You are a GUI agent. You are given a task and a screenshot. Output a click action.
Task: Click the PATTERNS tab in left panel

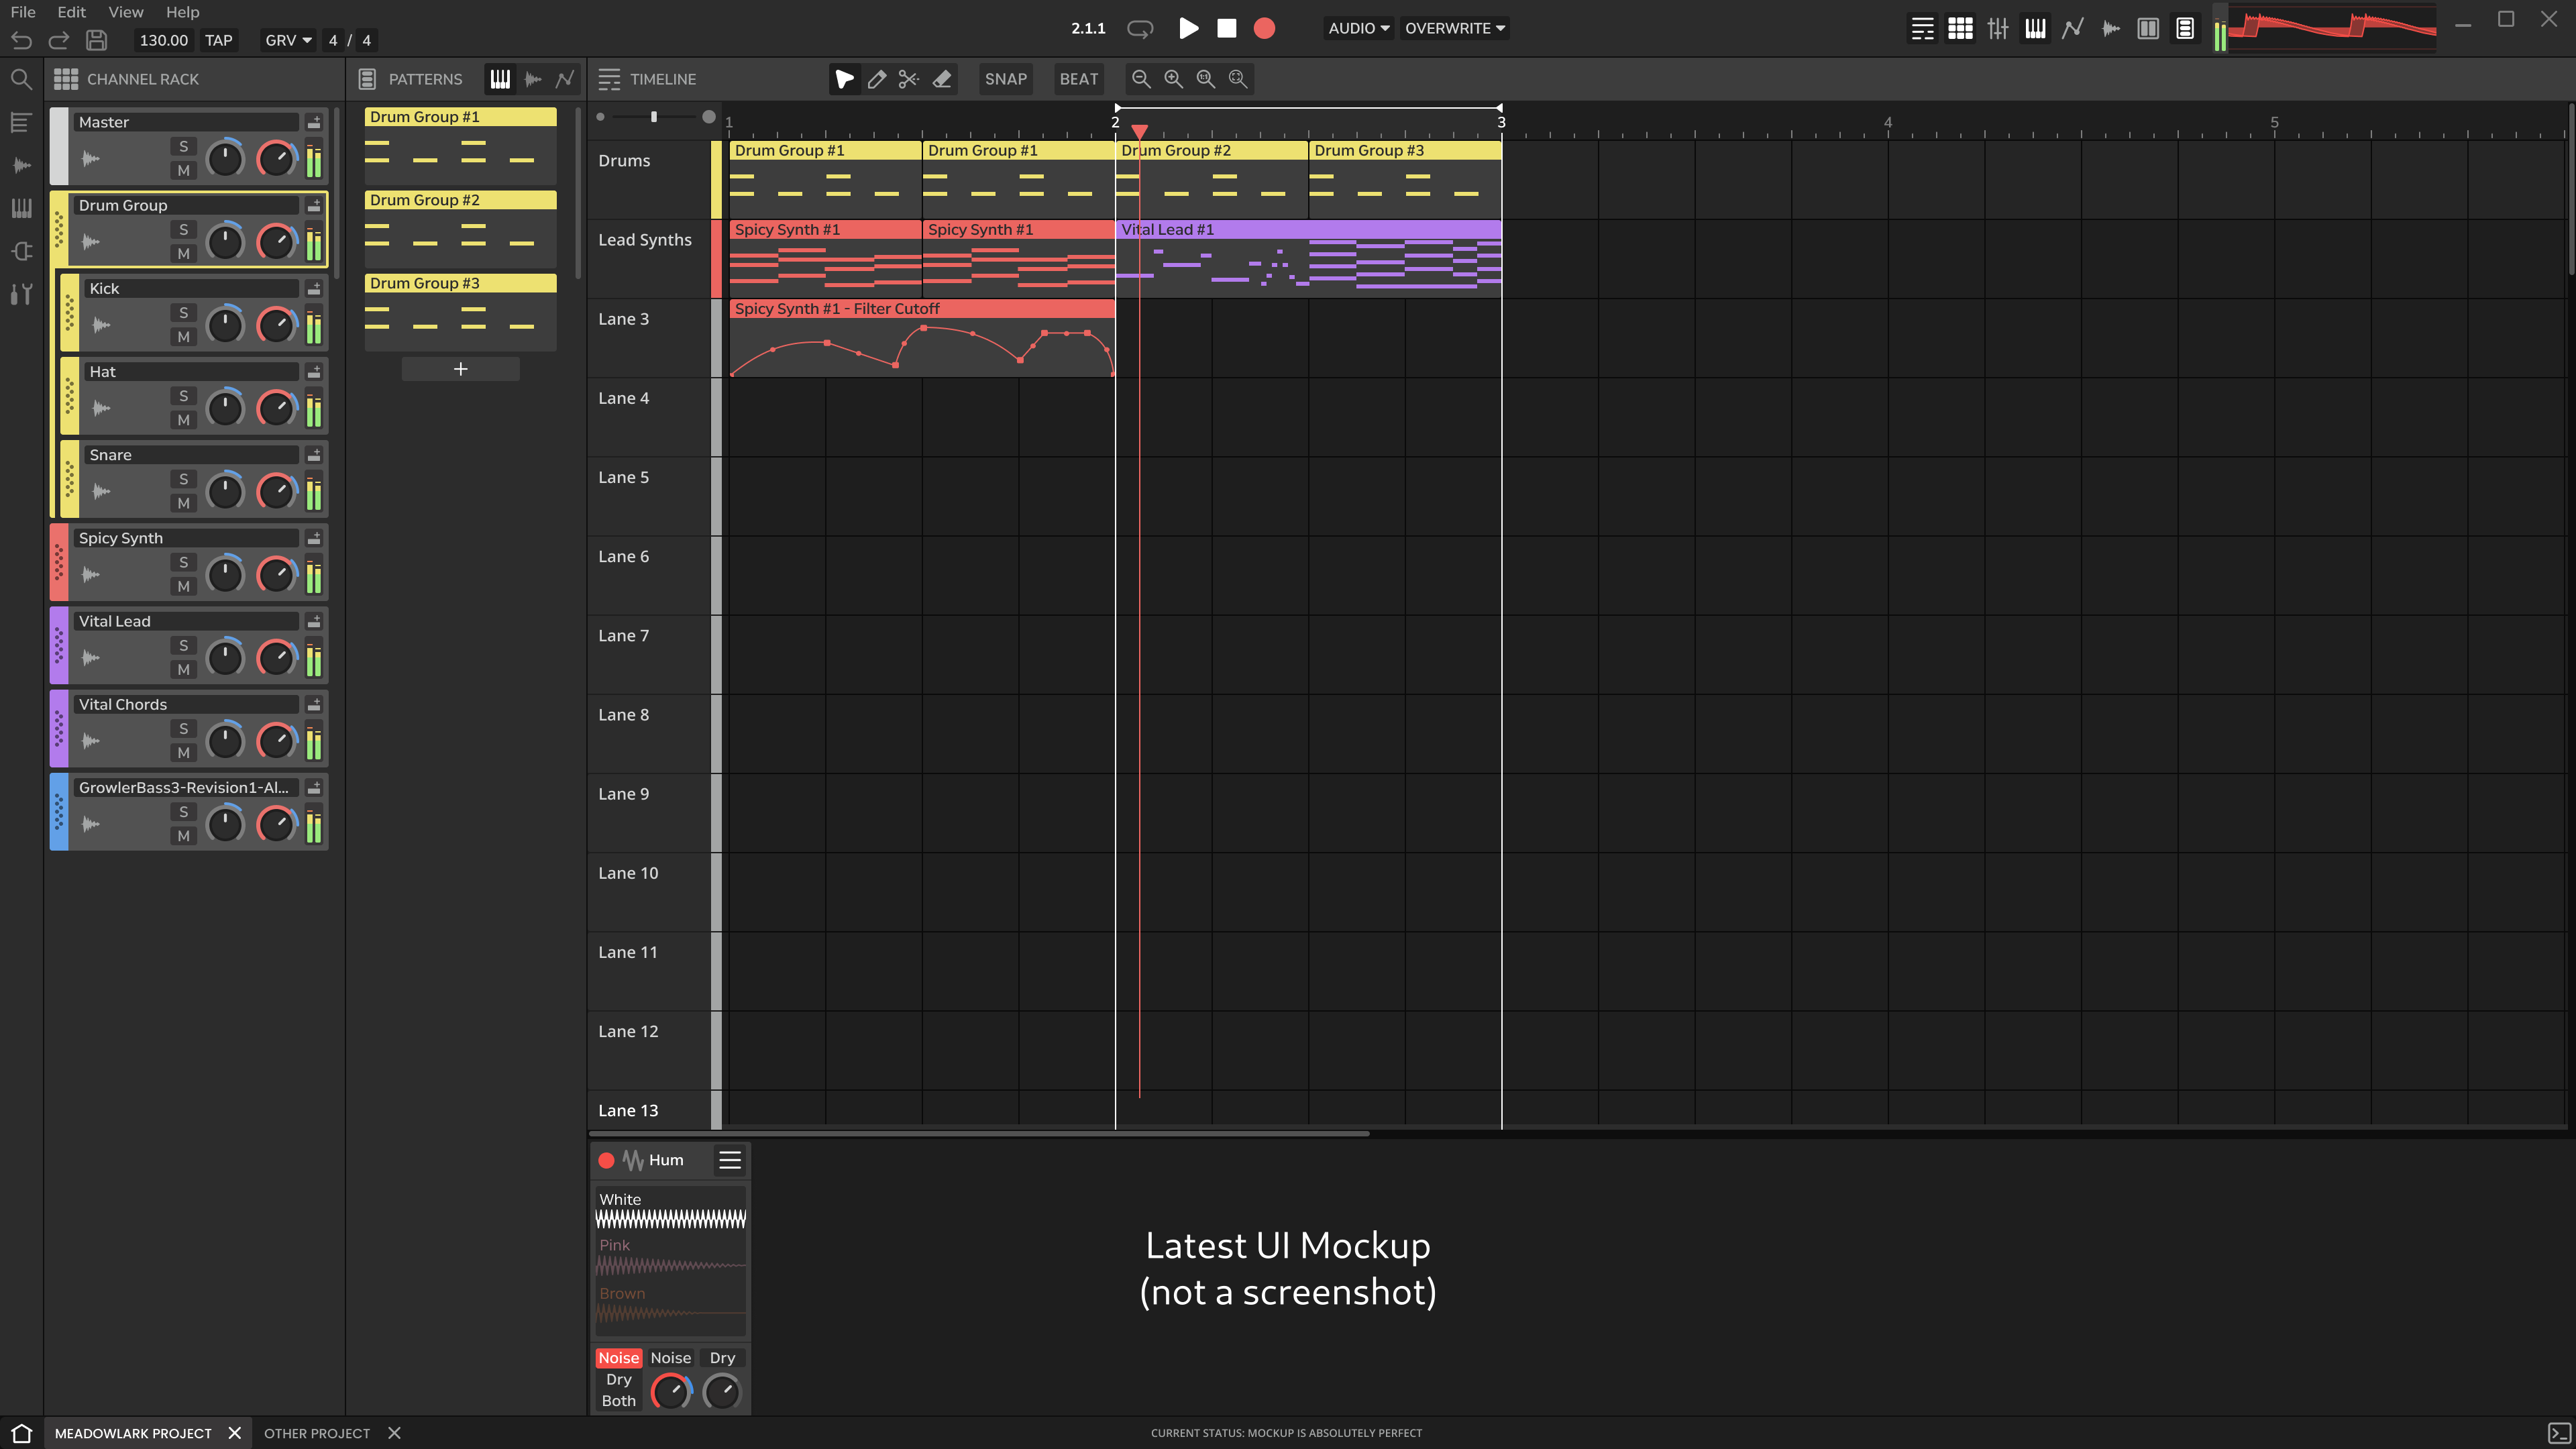coord(425,78)
